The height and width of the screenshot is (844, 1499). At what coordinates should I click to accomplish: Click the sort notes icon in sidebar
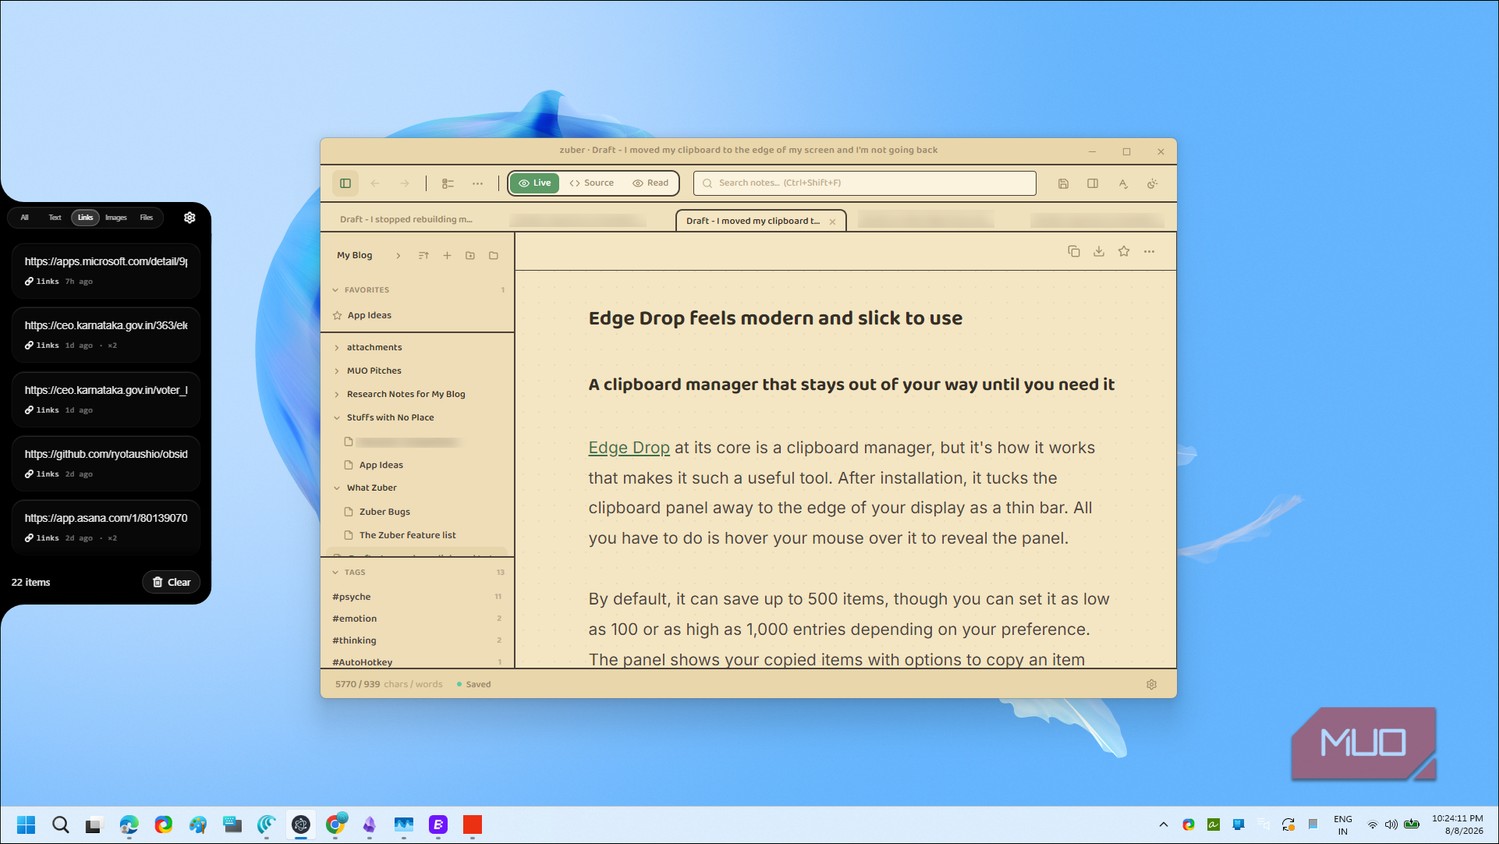click(x=423, y=256)
